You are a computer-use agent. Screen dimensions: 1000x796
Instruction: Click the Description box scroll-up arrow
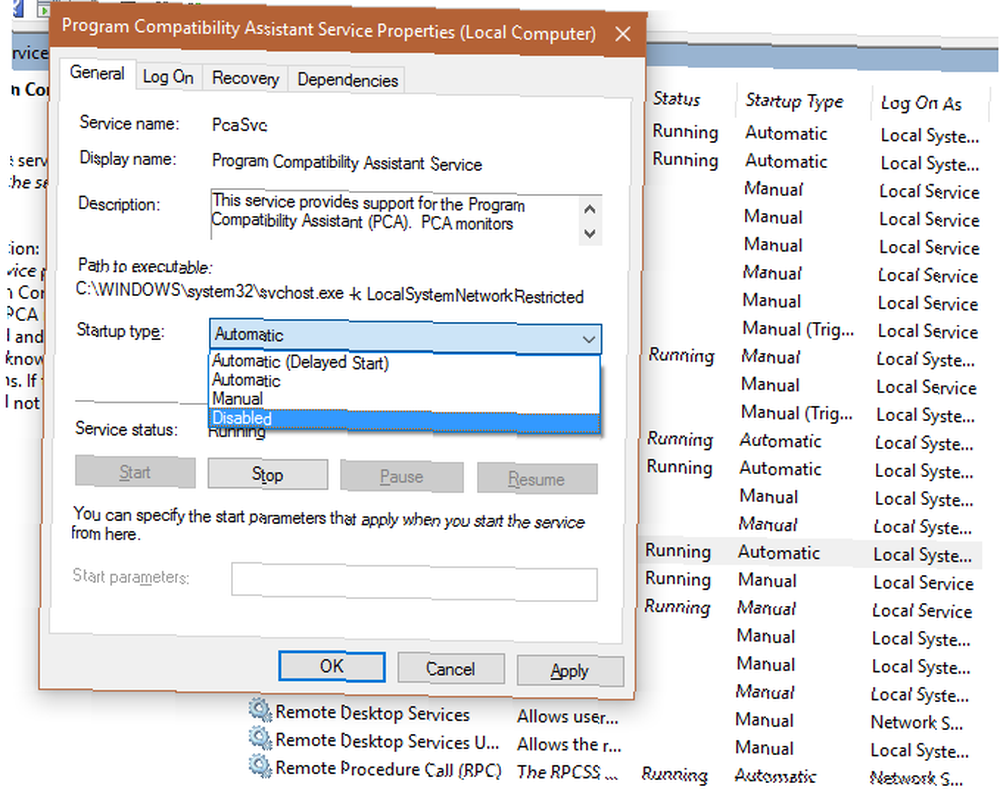click(x=590, y=209)
